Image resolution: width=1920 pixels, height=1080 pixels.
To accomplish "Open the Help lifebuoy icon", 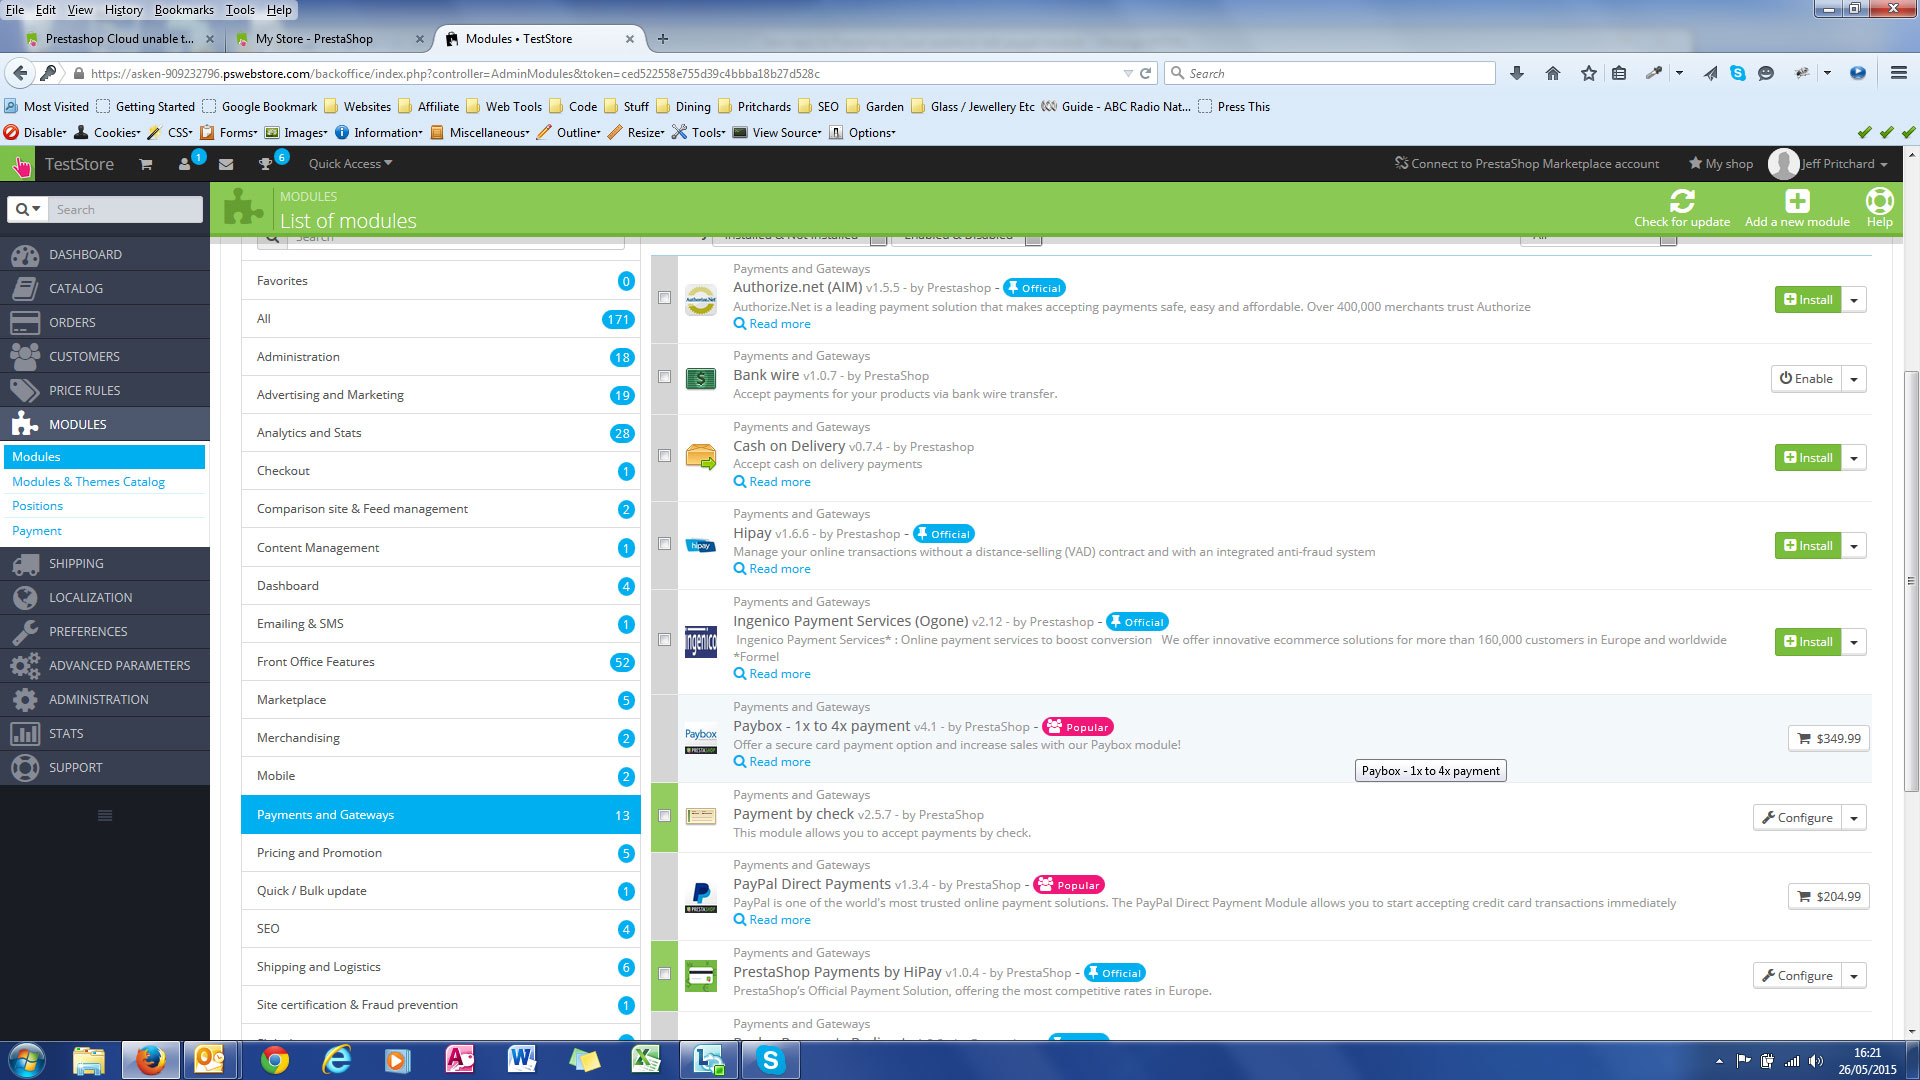I will pos(1879,200).
